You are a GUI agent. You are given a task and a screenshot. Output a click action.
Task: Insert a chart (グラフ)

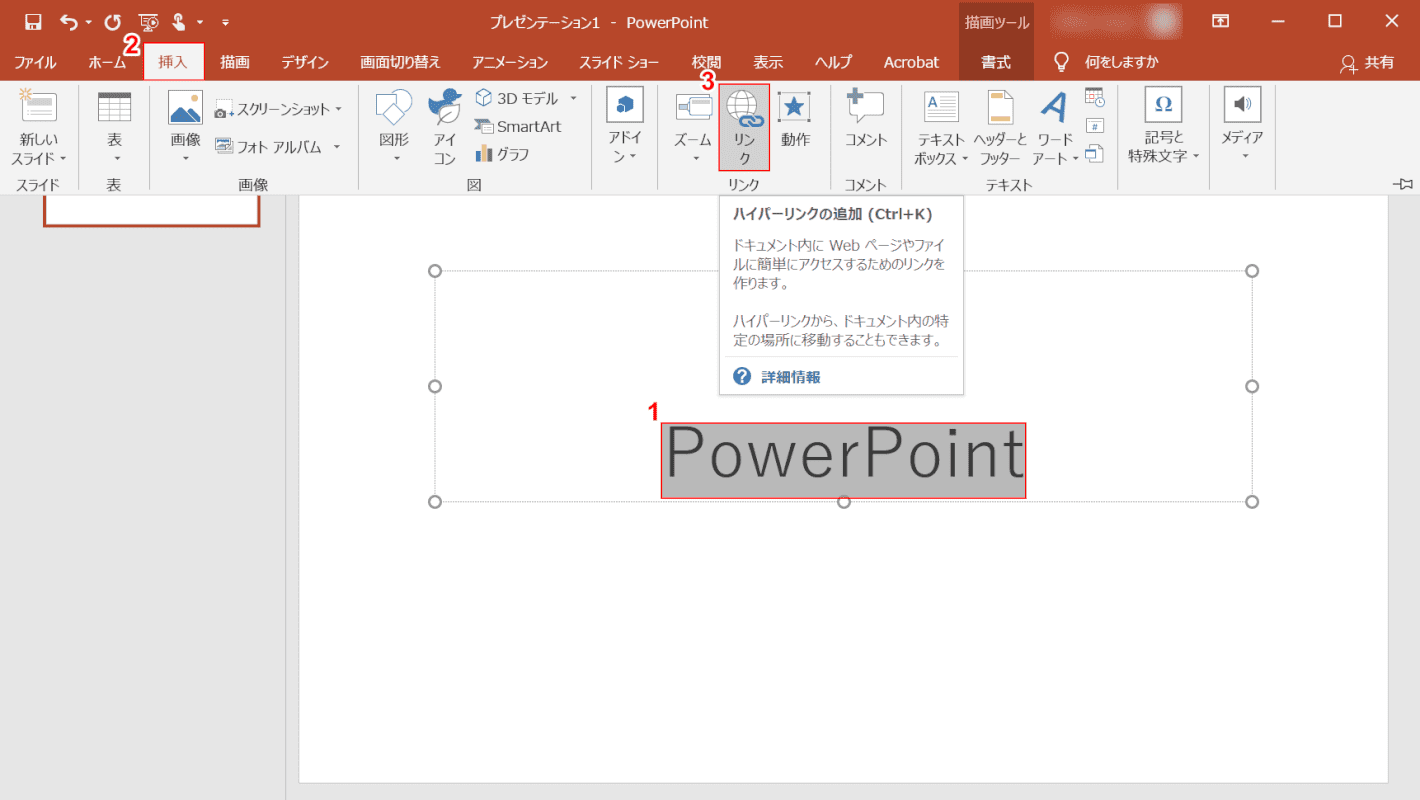(503, 154)
